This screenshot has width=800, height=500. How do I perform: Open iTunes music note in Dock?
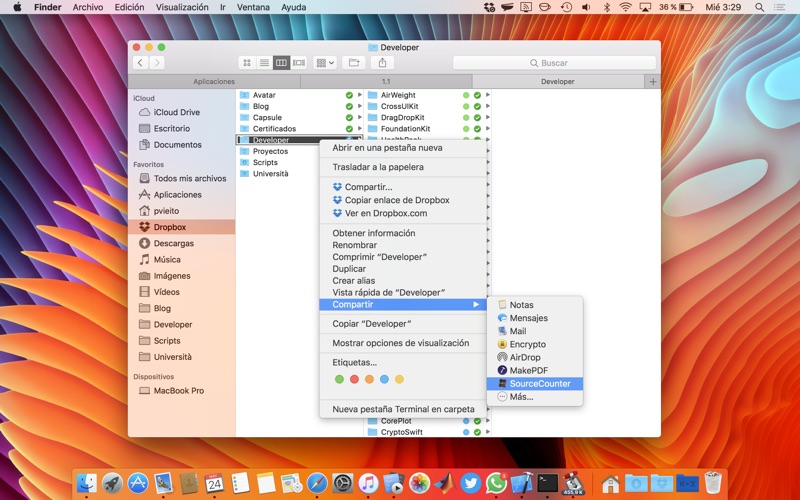[x=368, y=483]
